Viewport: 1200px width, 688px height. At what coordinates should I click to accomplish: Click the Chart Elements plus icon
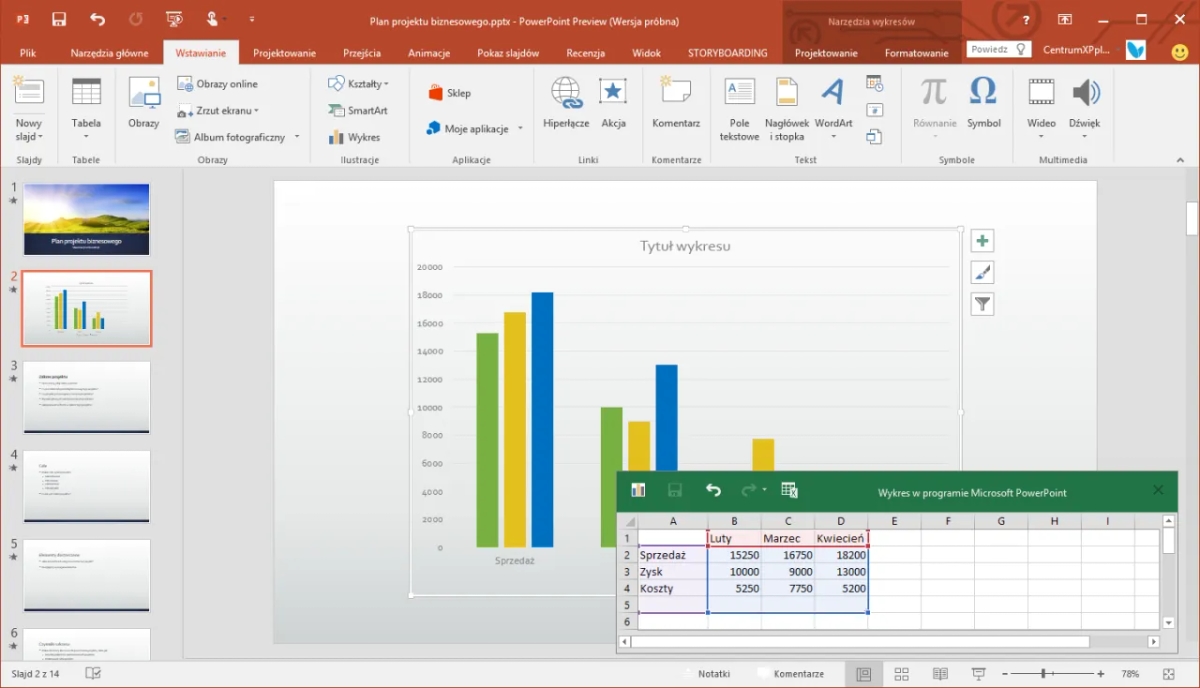[983, 241]
